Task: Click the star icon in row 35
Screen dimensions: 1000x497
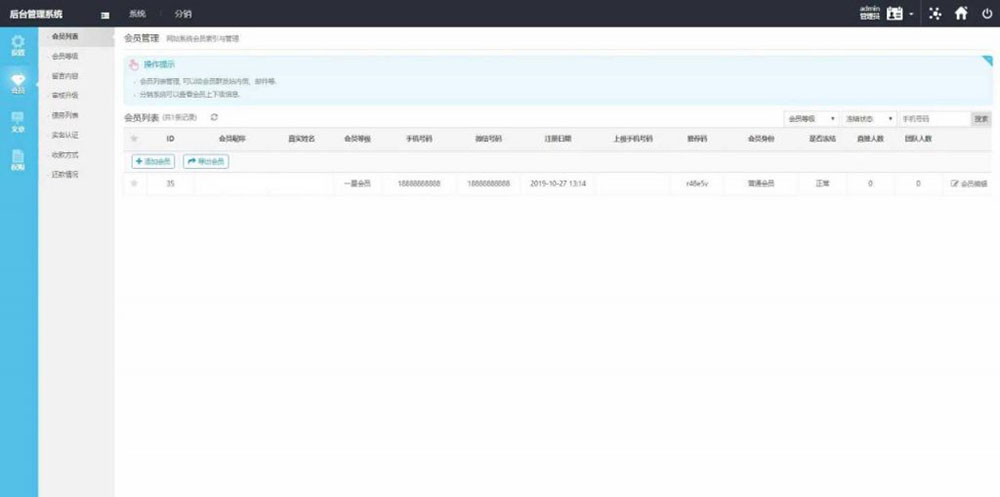Action: (134, 184)
